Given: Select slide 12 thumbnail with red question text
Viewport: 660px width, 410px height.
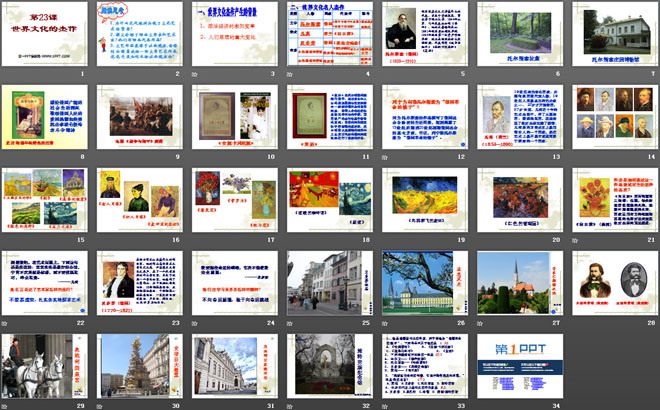Looking at the screenshot, I should [426, 117].
